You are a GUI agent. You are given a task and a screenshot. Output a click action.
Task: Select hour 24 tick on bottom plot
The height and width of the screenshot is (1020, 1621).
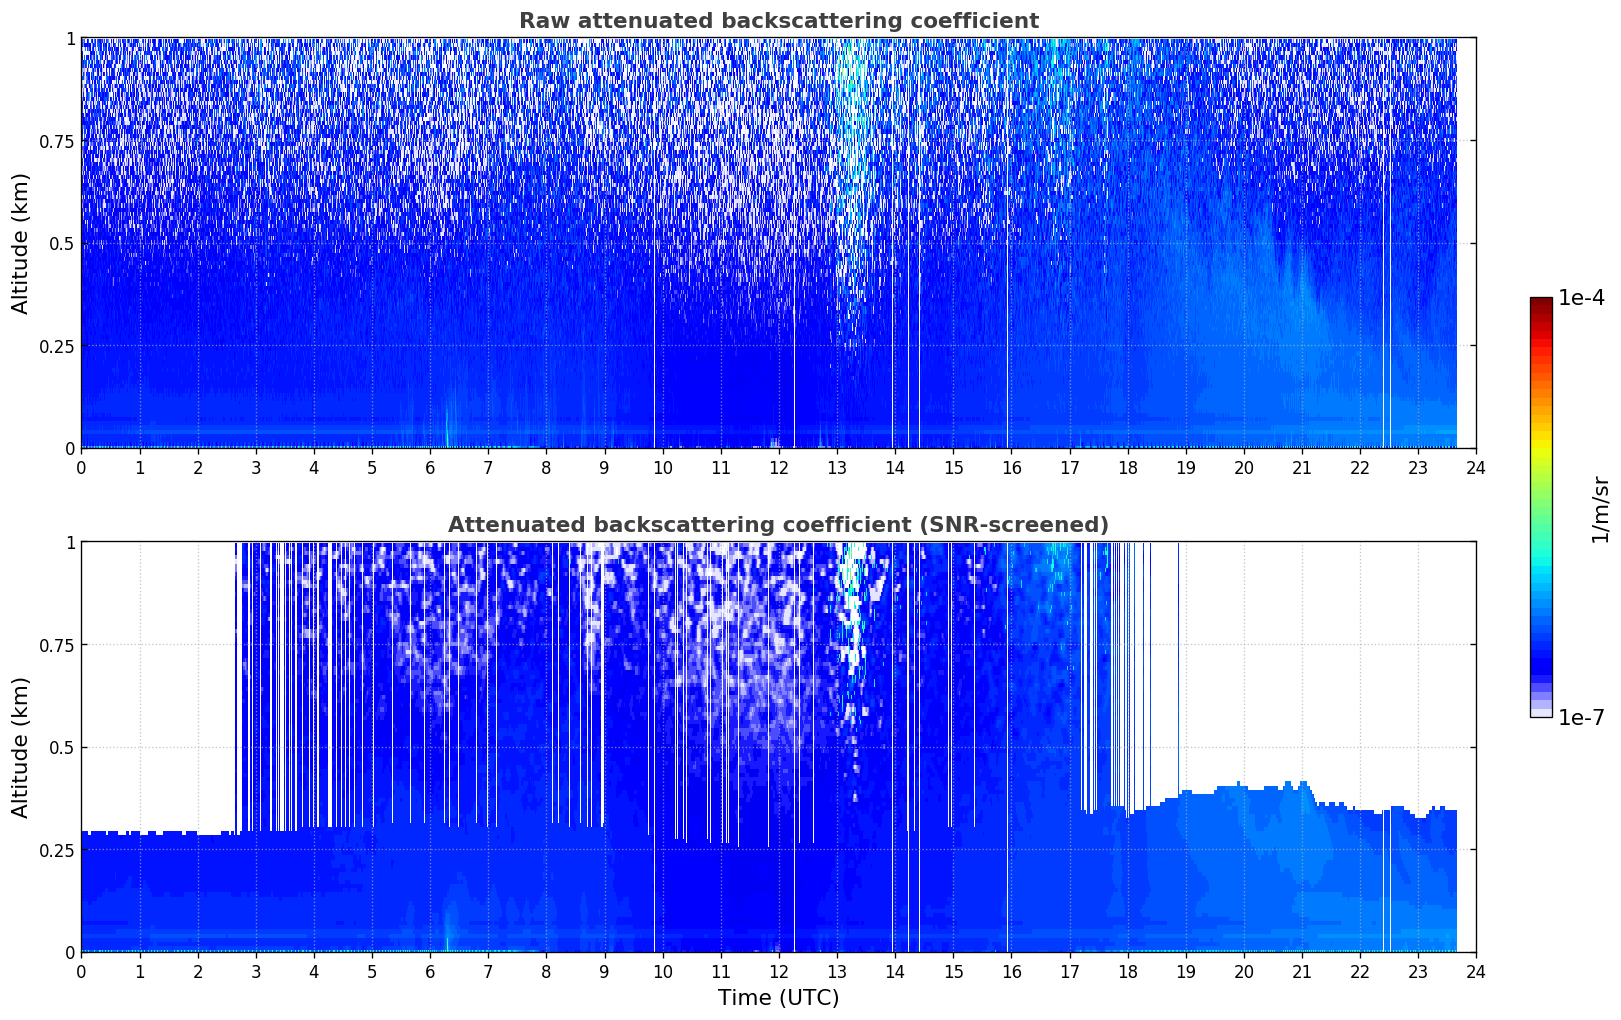click(x=1476, y=971)
